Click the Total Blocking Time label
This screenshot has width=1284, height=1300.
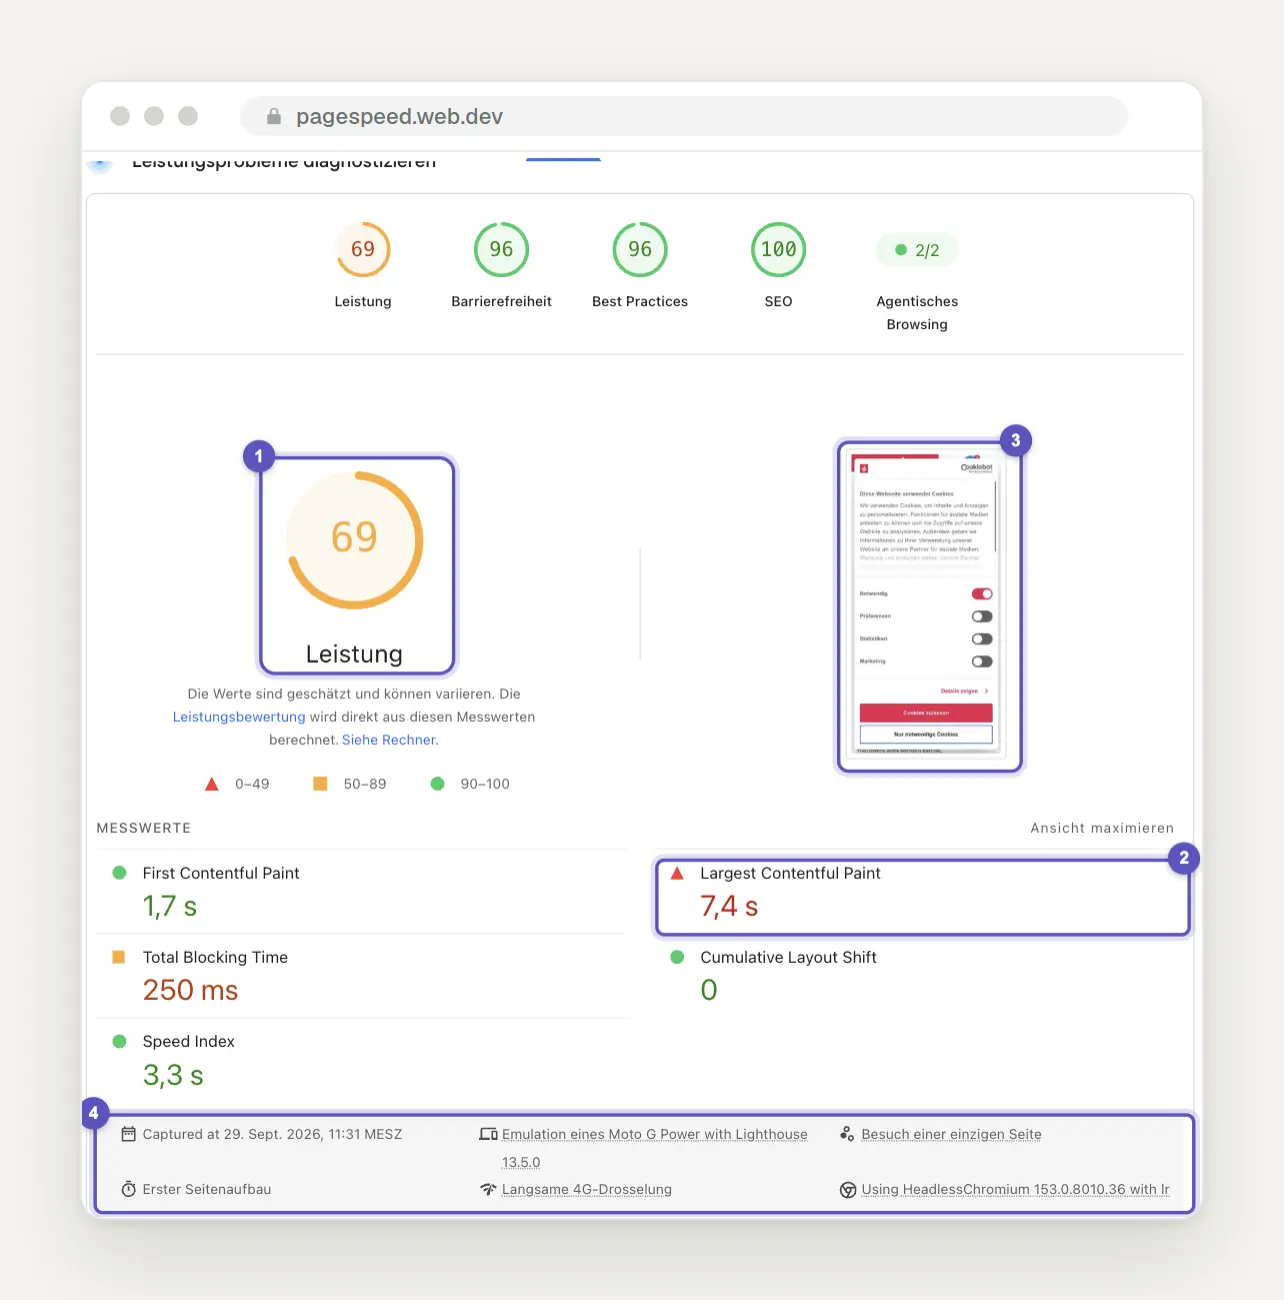tap(215, 957)
